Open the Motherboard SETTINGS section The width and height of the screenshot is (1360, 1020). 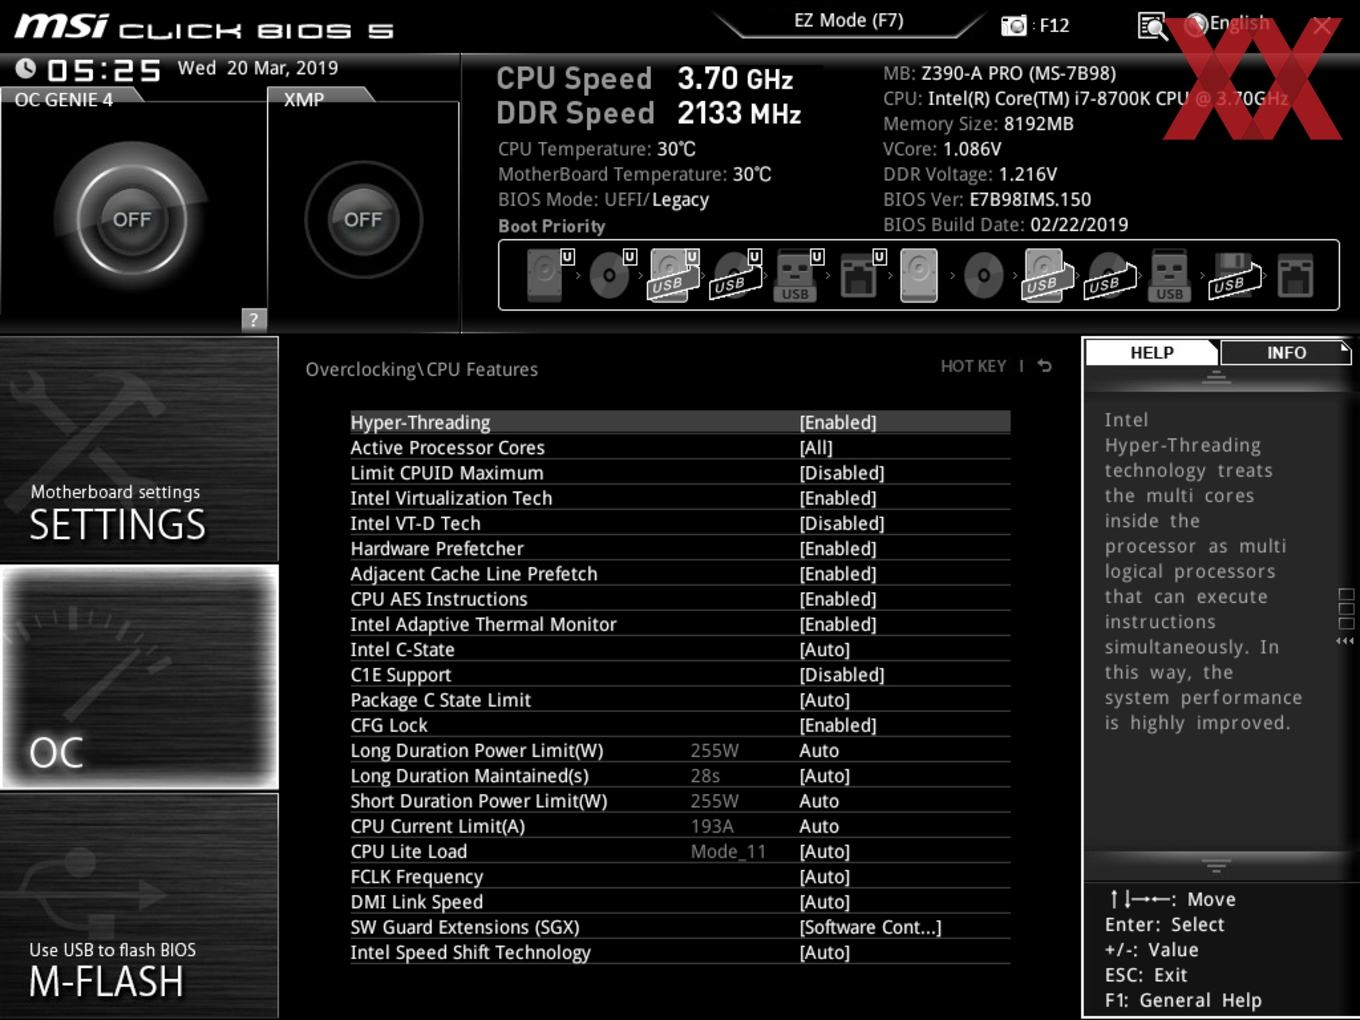(x=139, y=449)
